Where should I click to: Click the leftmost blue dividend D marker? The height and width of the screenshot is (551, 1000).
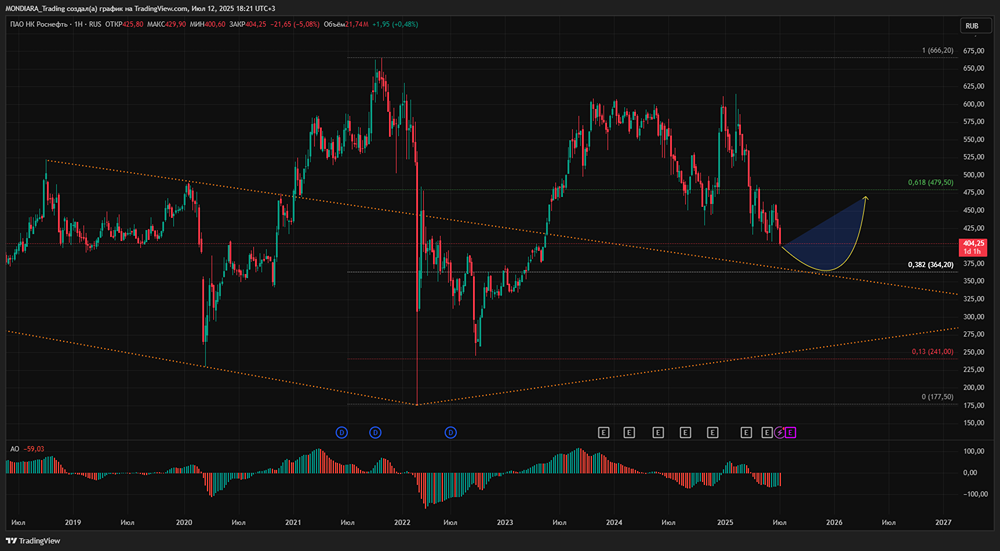tap(341, 432)
